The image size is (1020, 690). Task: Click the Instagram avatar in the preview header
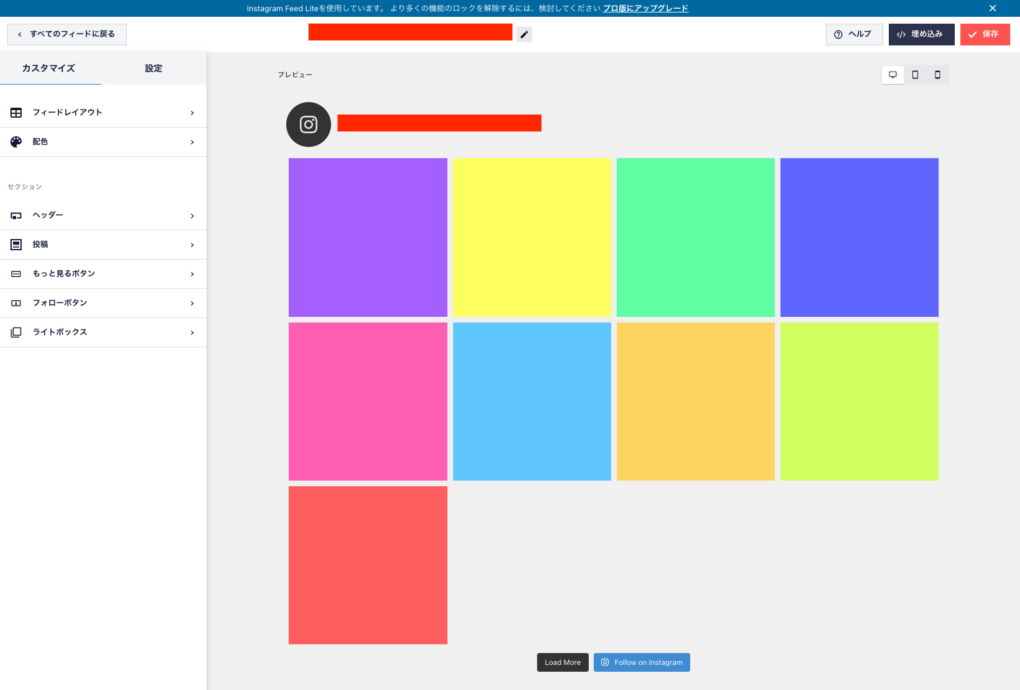[308, 124]
